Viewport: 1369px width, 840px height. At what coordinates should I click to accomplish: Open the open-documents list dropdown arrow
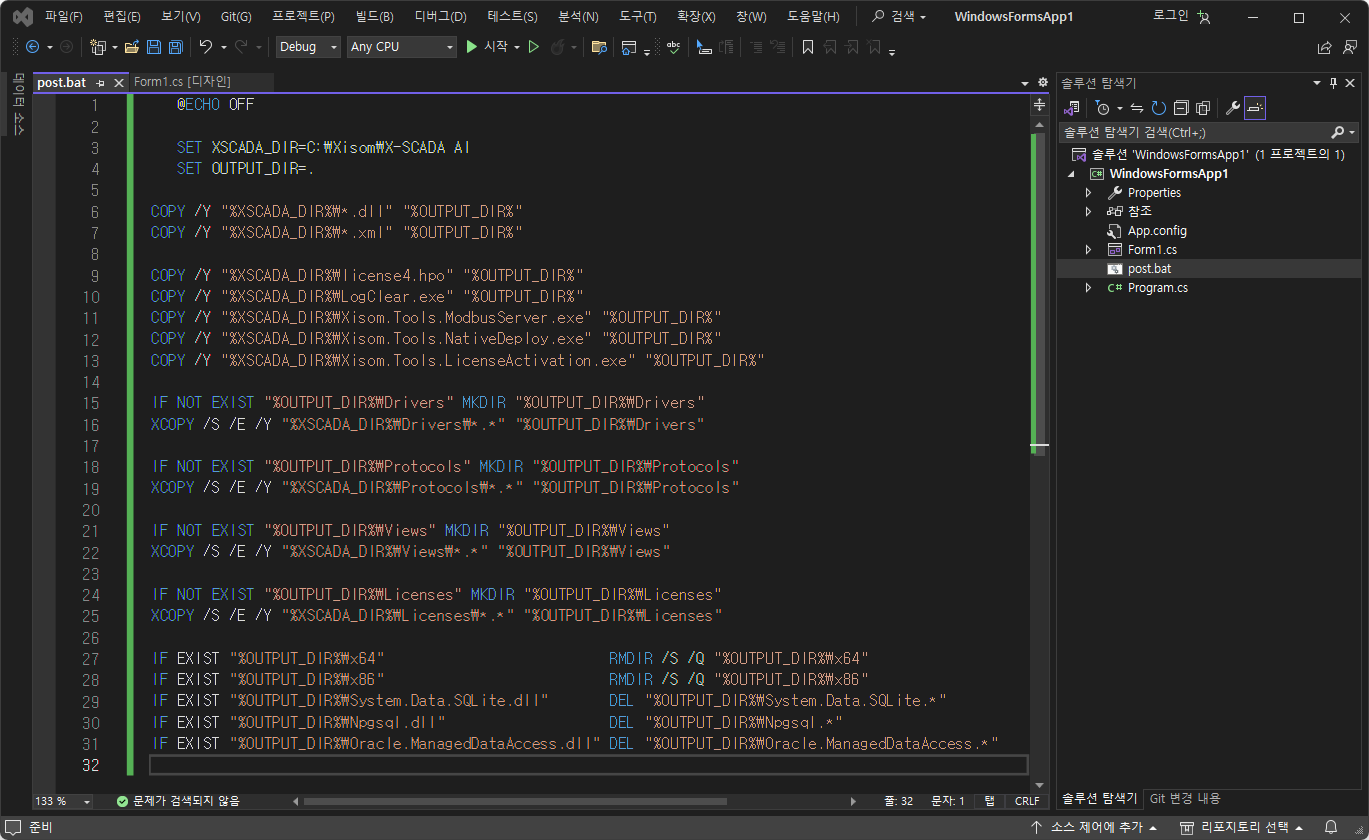(1024, 83)
